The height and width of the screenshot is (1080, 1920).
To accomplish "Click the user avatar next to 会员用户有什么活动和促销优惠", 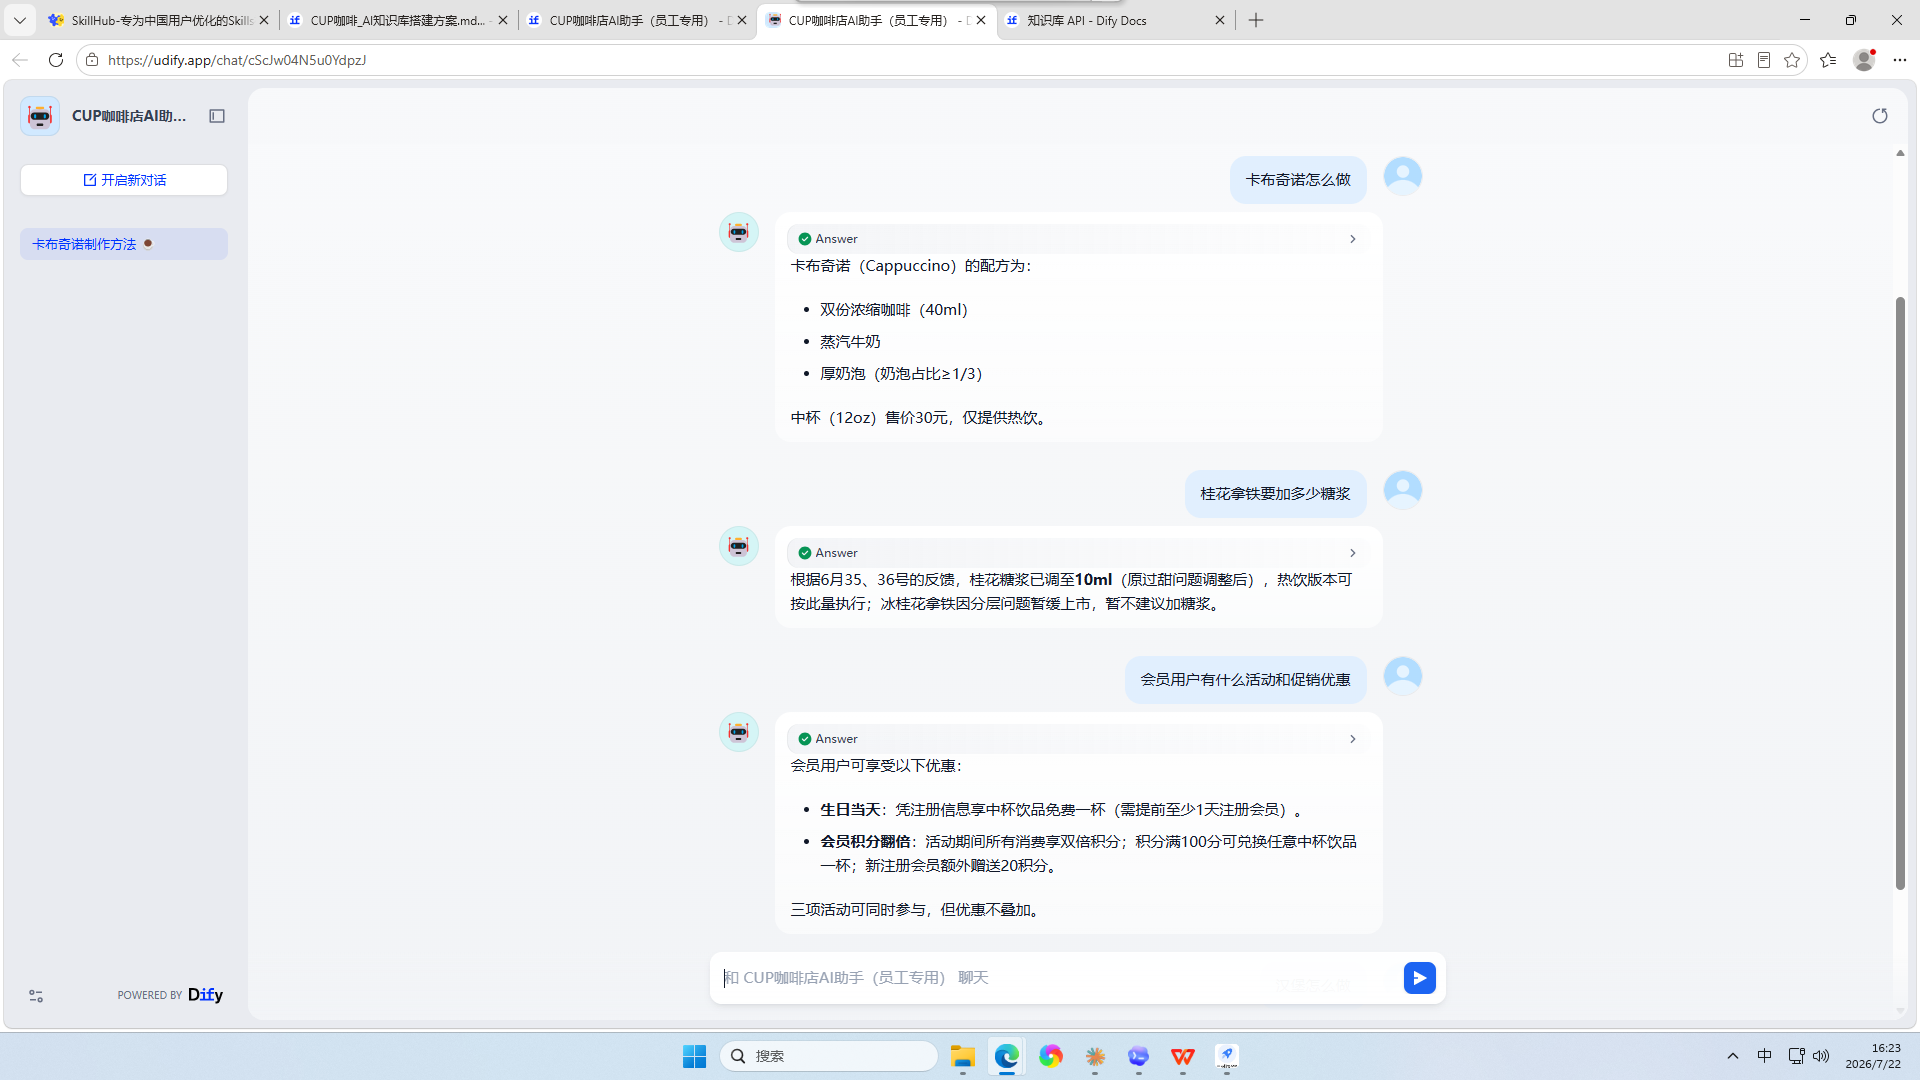I will 1403,676.
